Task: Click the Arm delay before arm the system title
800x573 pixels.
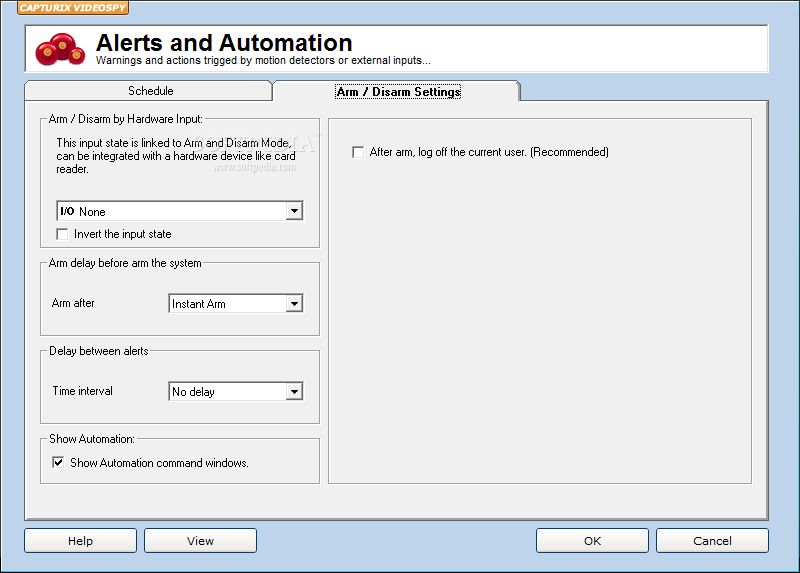Action: point(125,263)
